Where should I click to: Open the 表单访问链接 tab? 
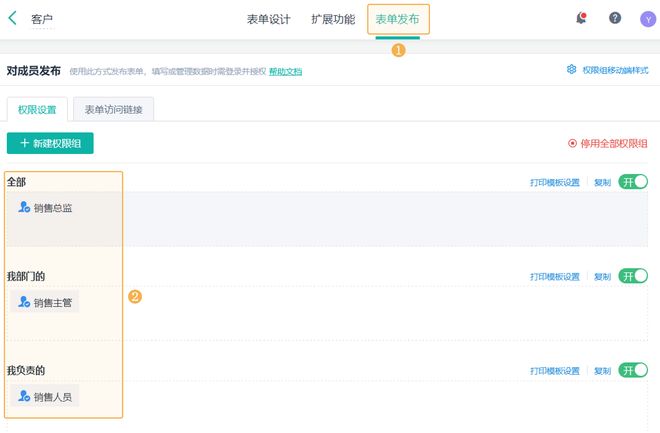[113, 110]
